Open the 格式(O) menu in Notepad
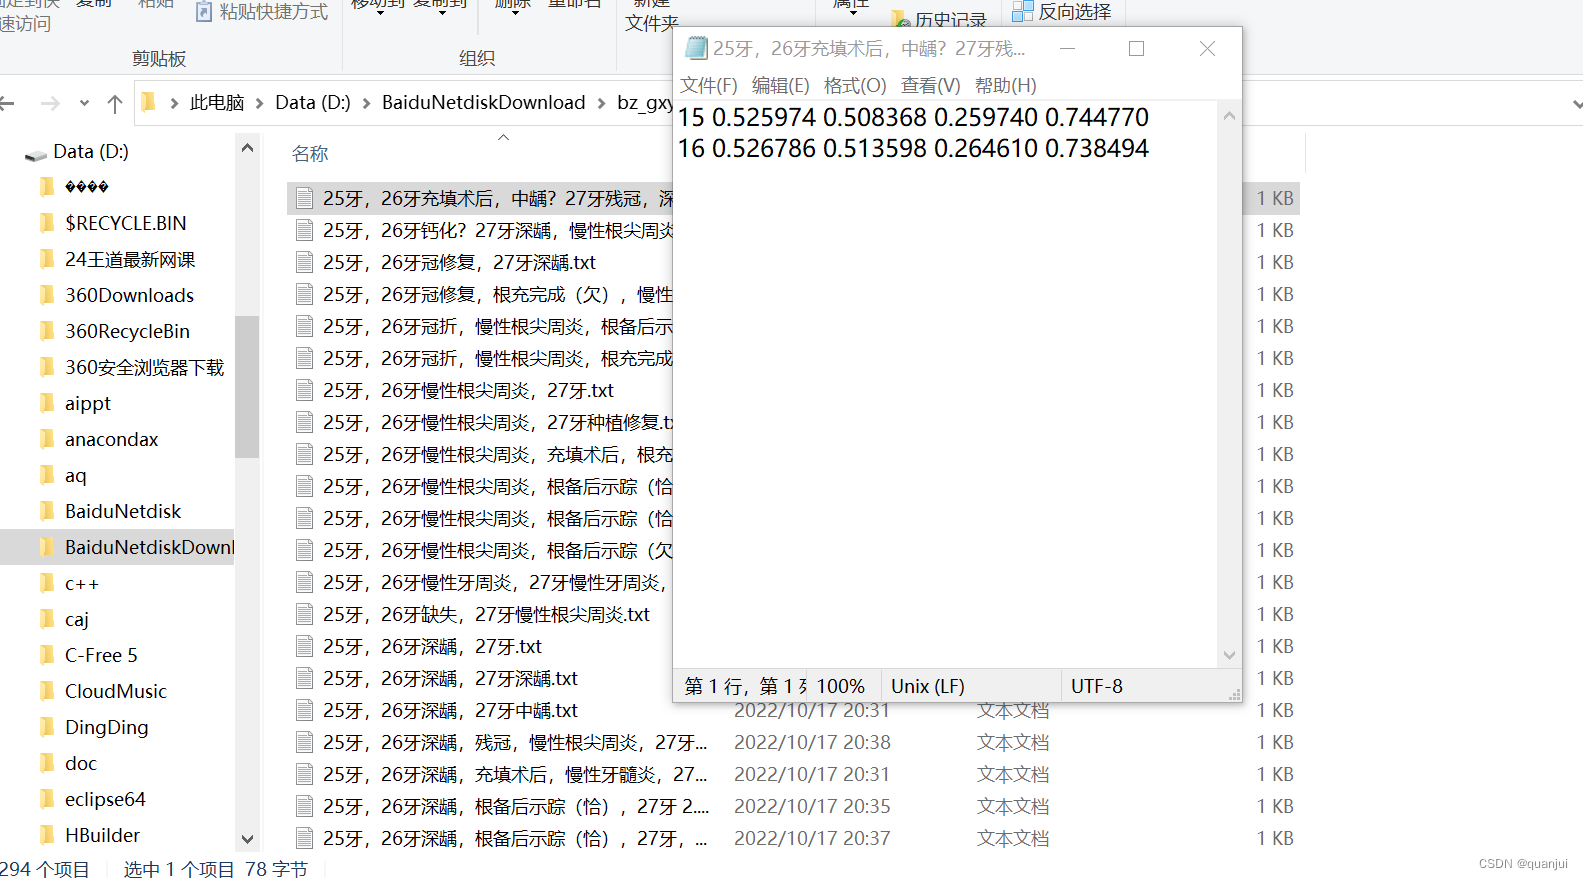 point(855,85)
